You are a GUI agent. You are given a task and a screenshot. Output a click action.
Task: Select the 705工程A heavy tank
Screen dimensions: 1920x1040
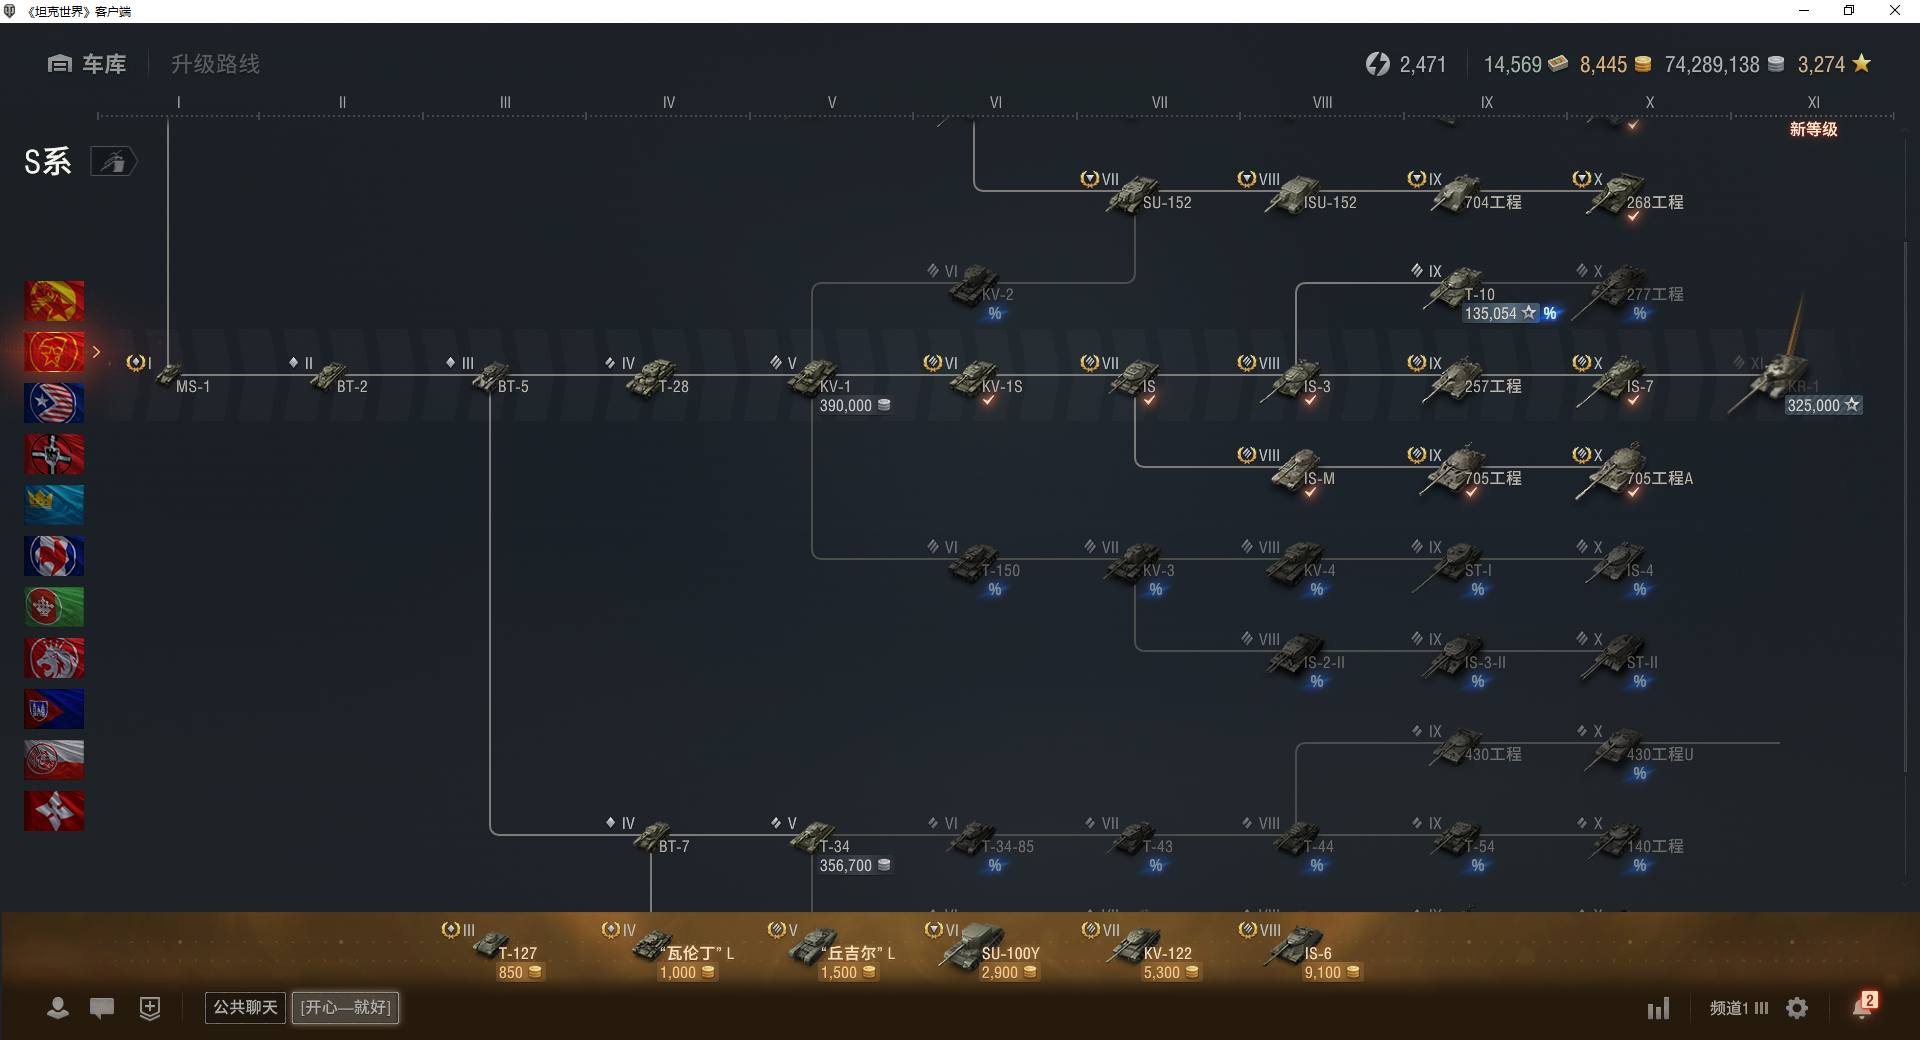click(1632, 472)
